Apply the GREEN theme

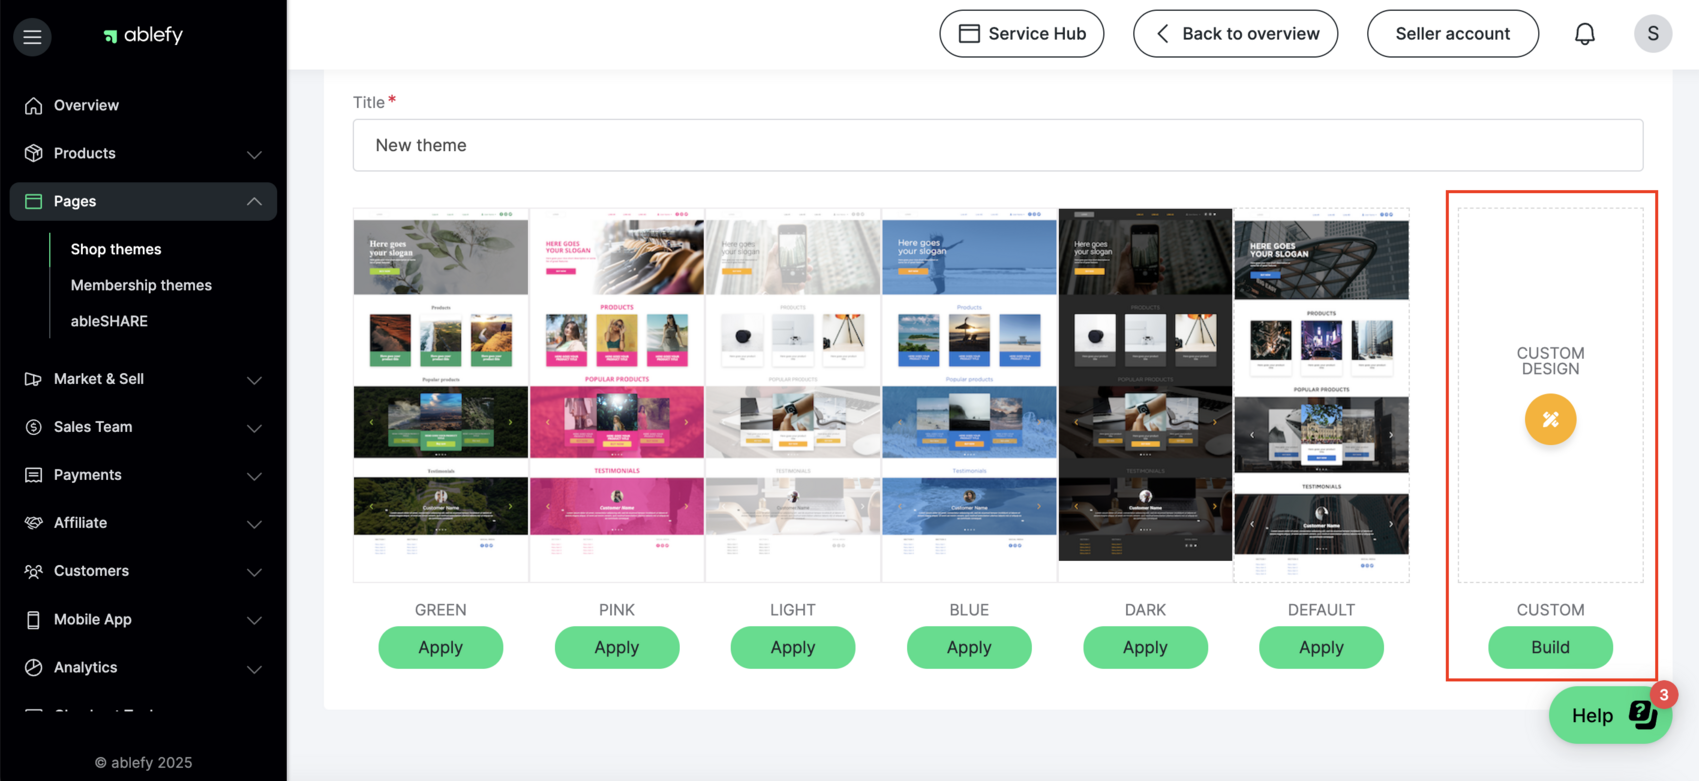click(440, 647)
